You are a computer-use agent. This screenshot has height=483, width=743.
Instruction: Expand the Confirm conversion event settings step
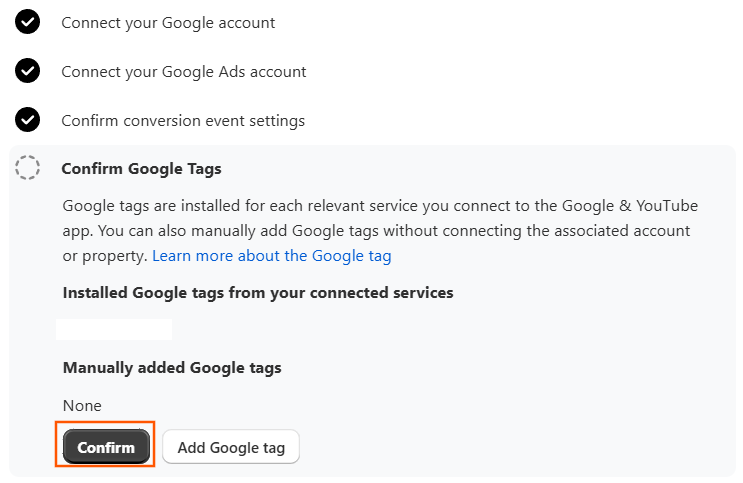[x=183, y=120]
